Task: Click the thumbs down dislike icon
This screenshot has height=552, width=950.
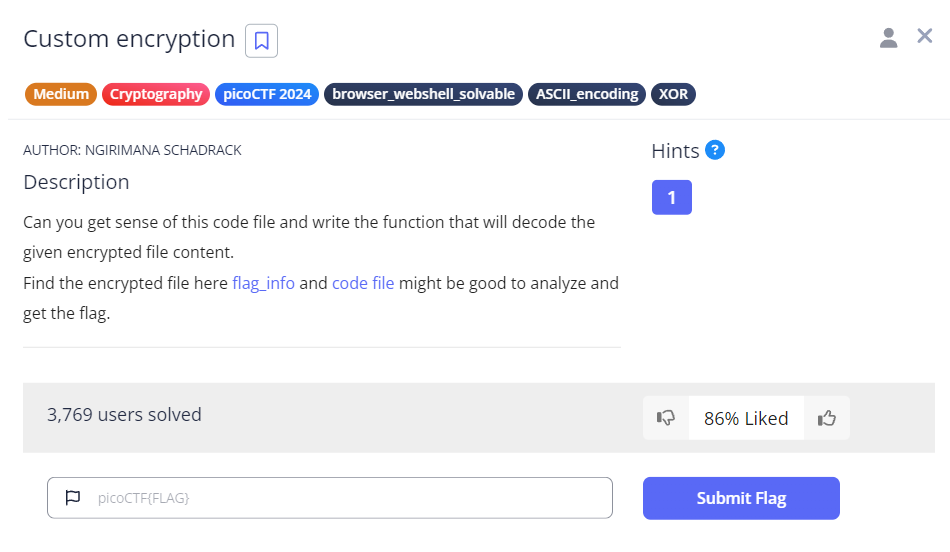Action: [x=666, y=418]
